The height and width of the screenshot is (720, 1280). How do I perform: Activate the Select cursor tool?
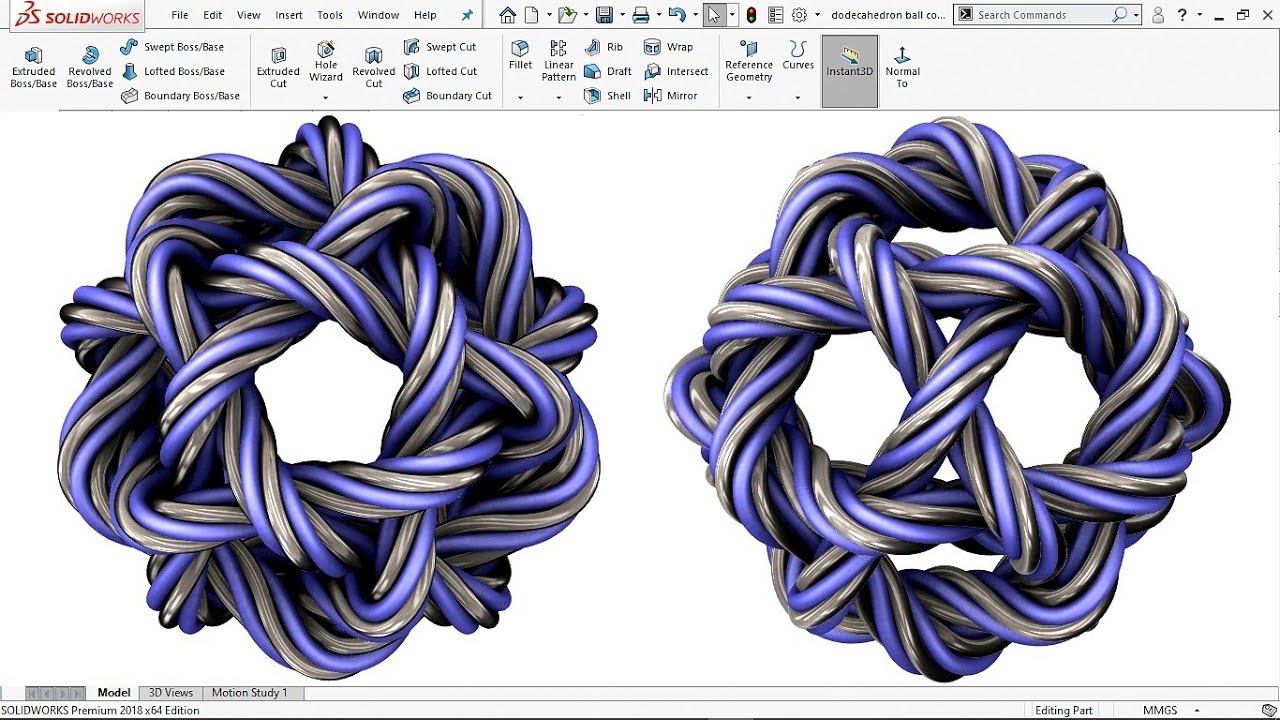[713, 15]
